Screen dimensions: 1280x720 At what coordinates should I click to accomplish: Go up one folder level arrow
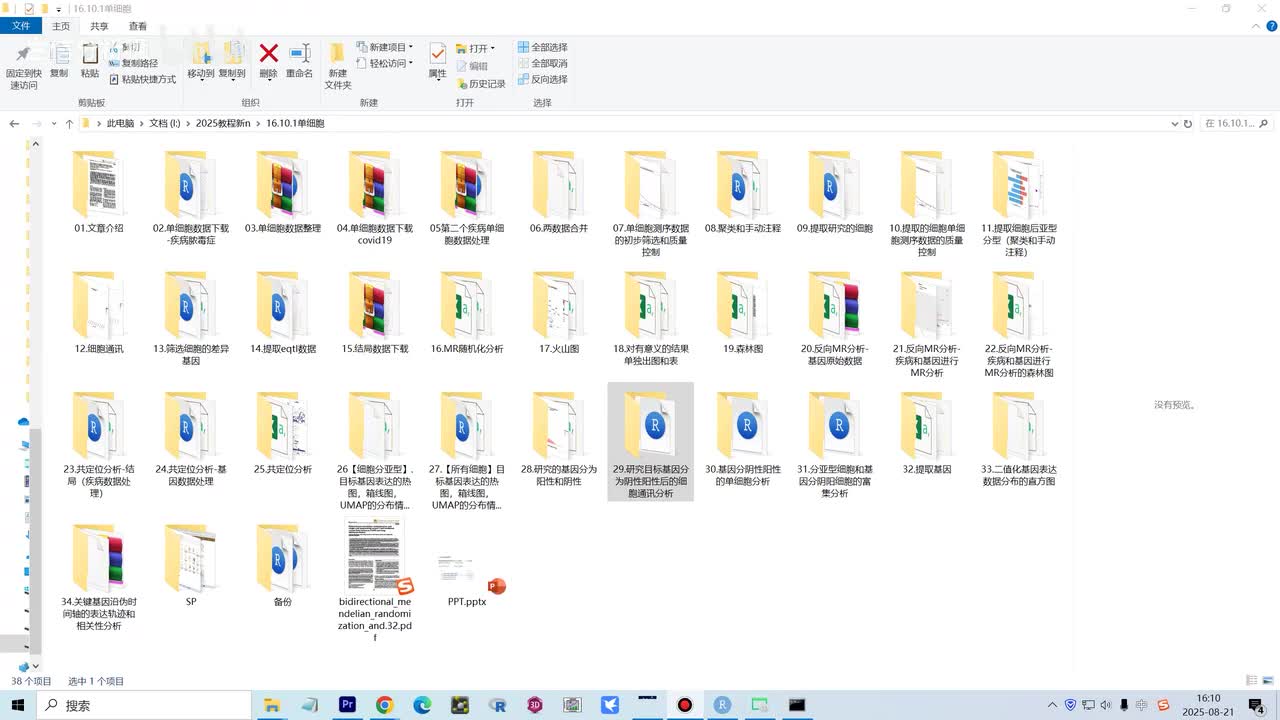tap(69, 124)
